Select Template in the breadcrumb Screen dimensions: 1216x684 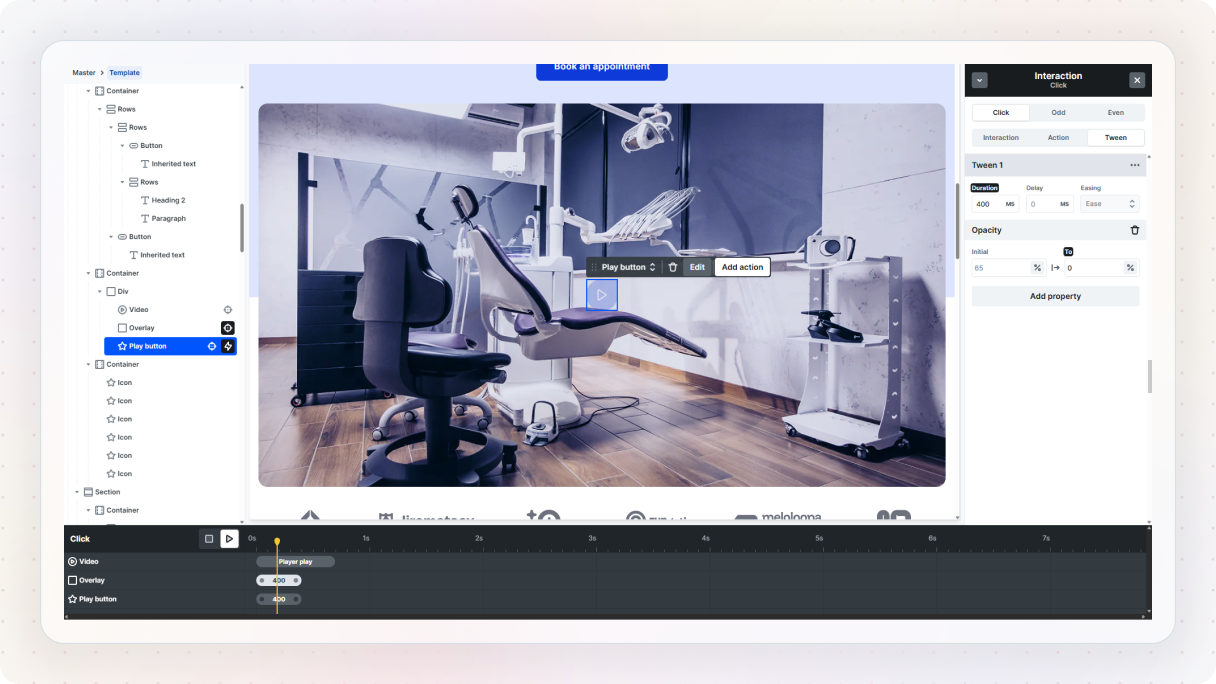pyautogui.click(x=125, y=73)
